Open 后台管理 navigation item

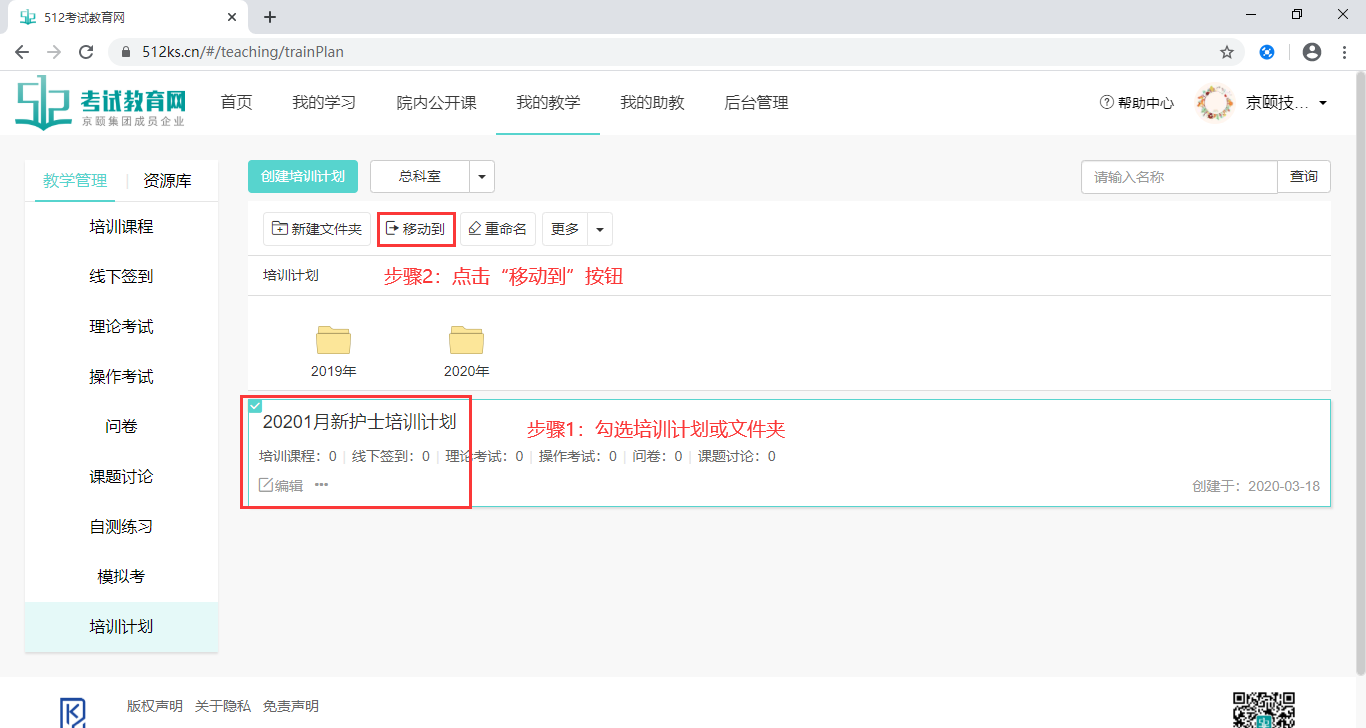[756, 102]
